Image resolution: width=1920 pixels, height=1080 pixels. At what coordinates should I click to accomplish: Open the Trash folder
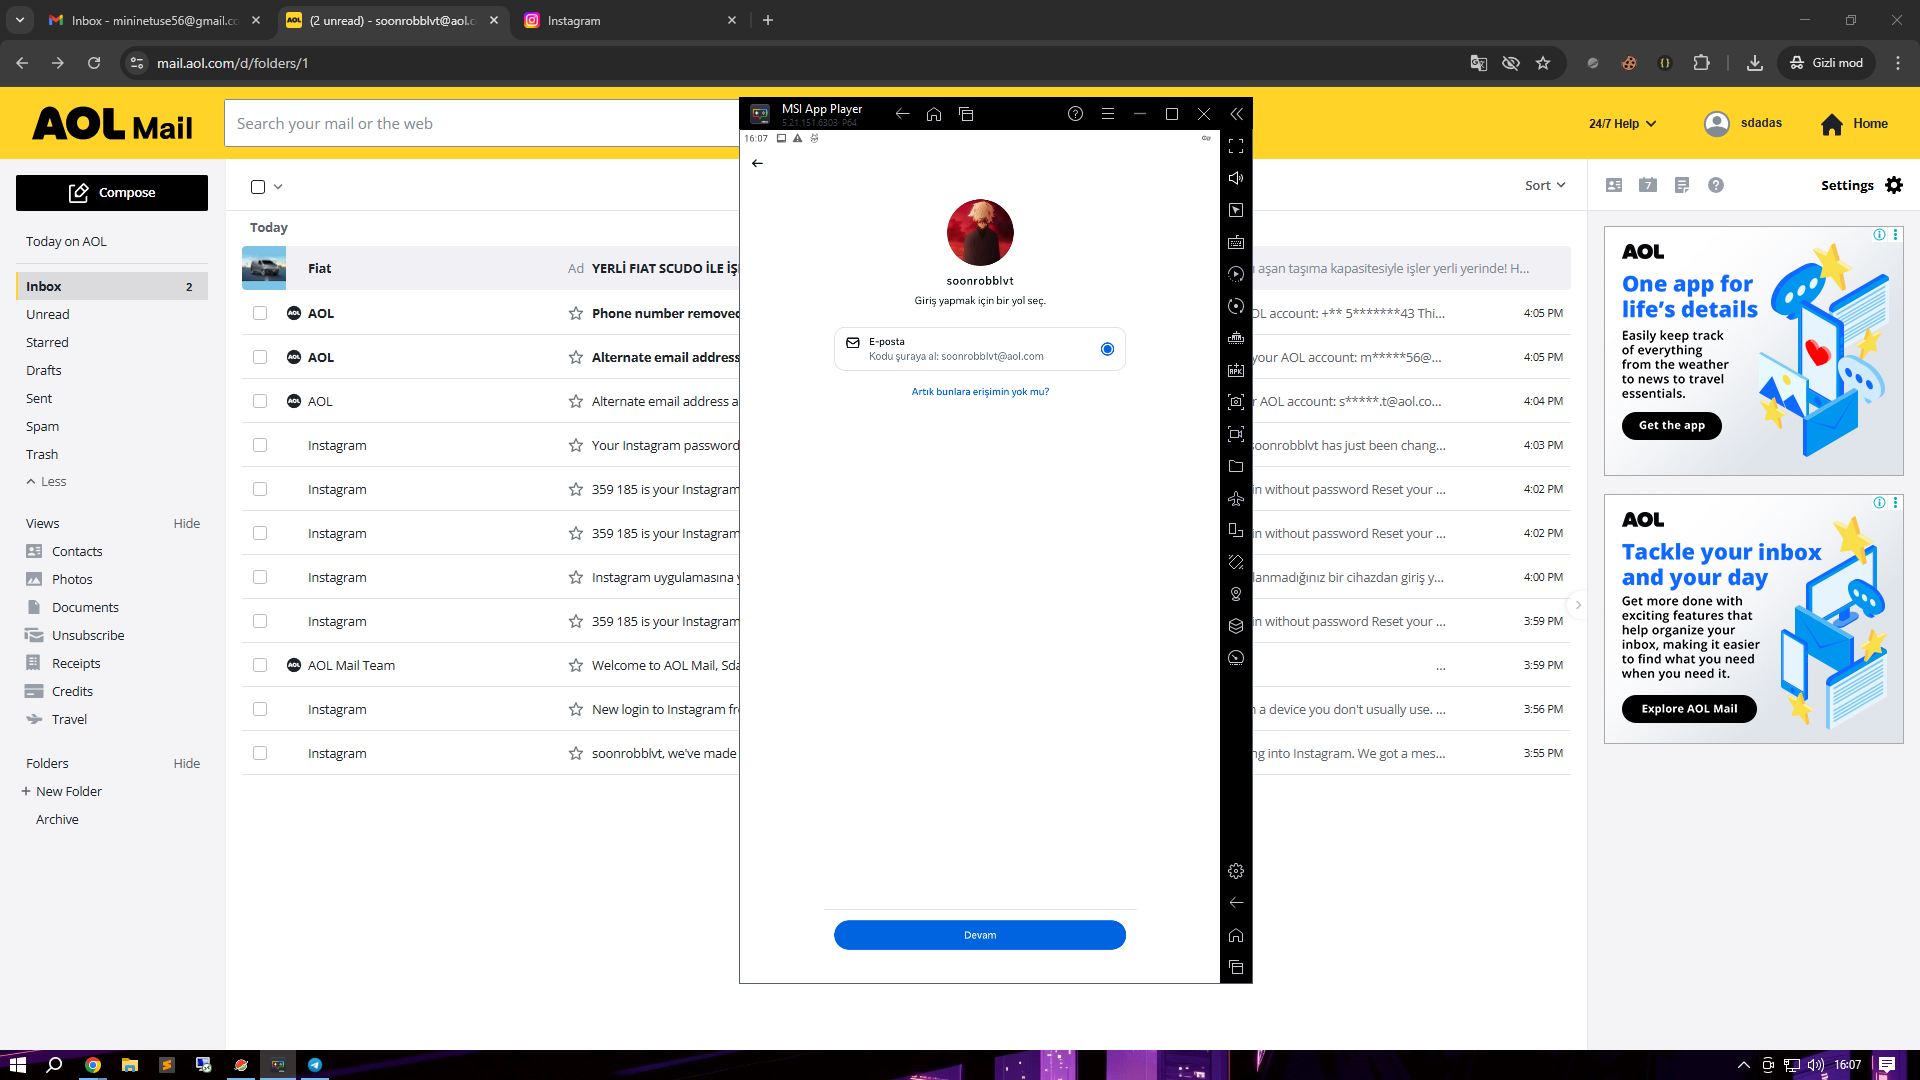tap(42, 454)
